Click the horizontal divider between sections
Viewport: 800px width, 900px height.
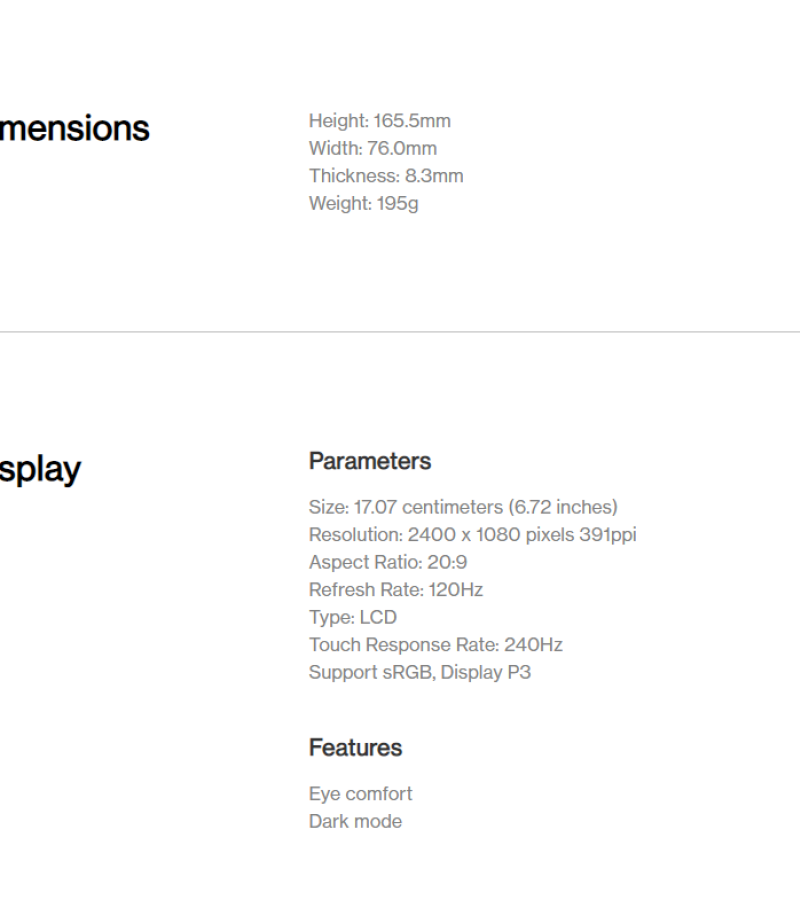coord(400,332)
